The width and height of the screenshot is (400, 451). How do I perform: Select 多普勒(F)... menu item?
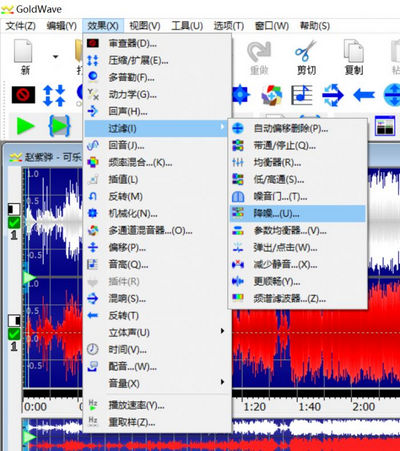click(157, 77)
